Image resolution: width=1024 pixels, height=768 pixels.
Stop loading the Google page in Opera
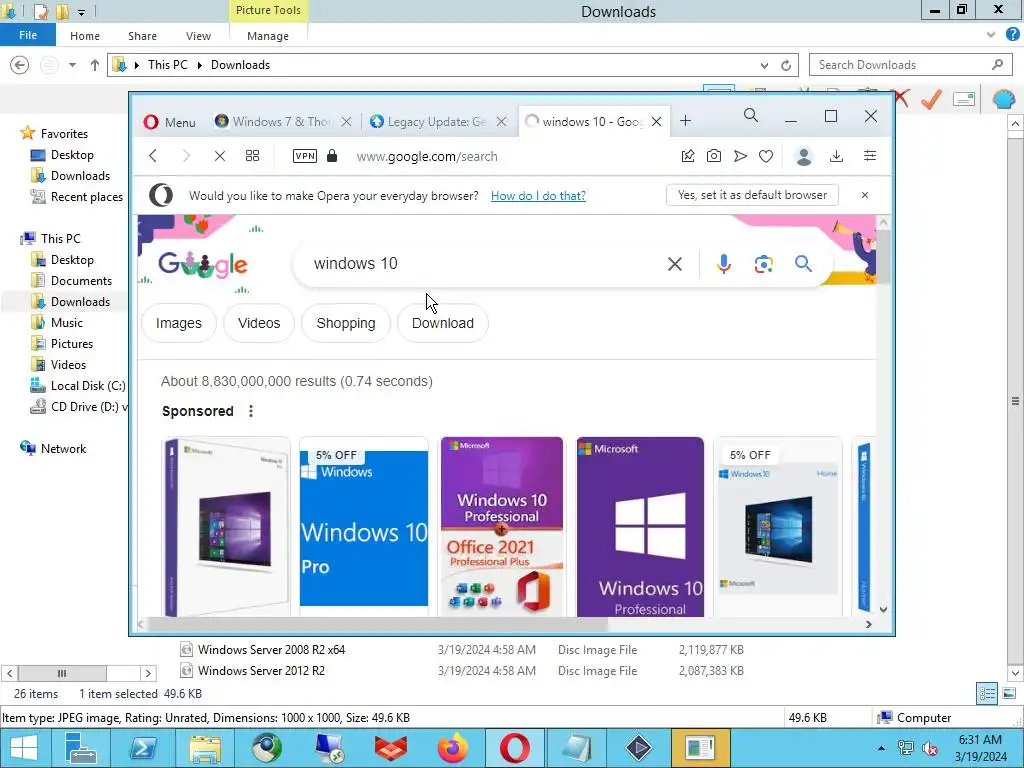click(x=219, y=156)
